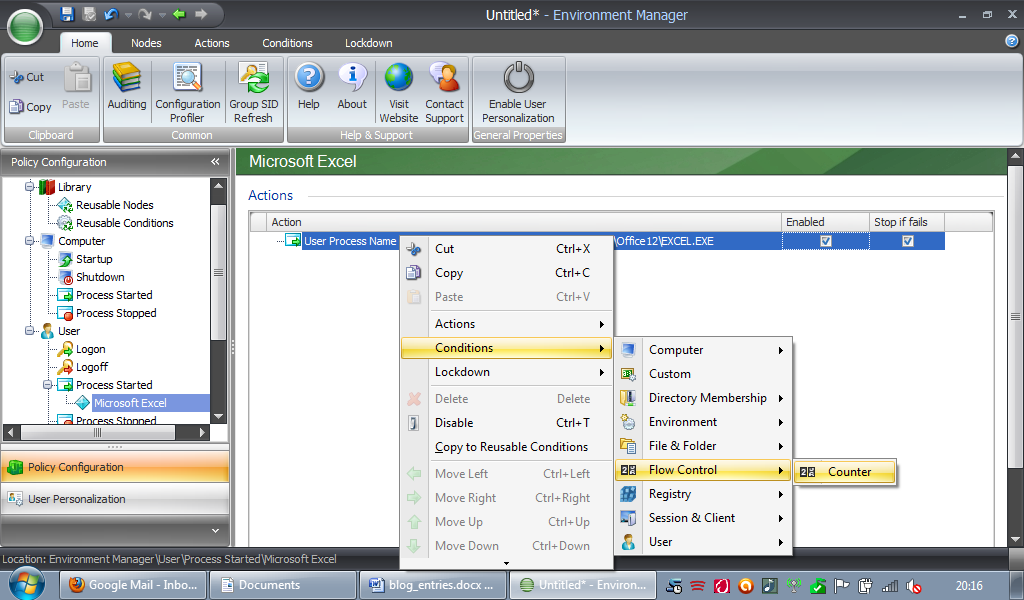The height and width of the screenshot is (600, 1024).
Task: Switch to the Lockdown ribbon tab
Action: pos(369,43)
